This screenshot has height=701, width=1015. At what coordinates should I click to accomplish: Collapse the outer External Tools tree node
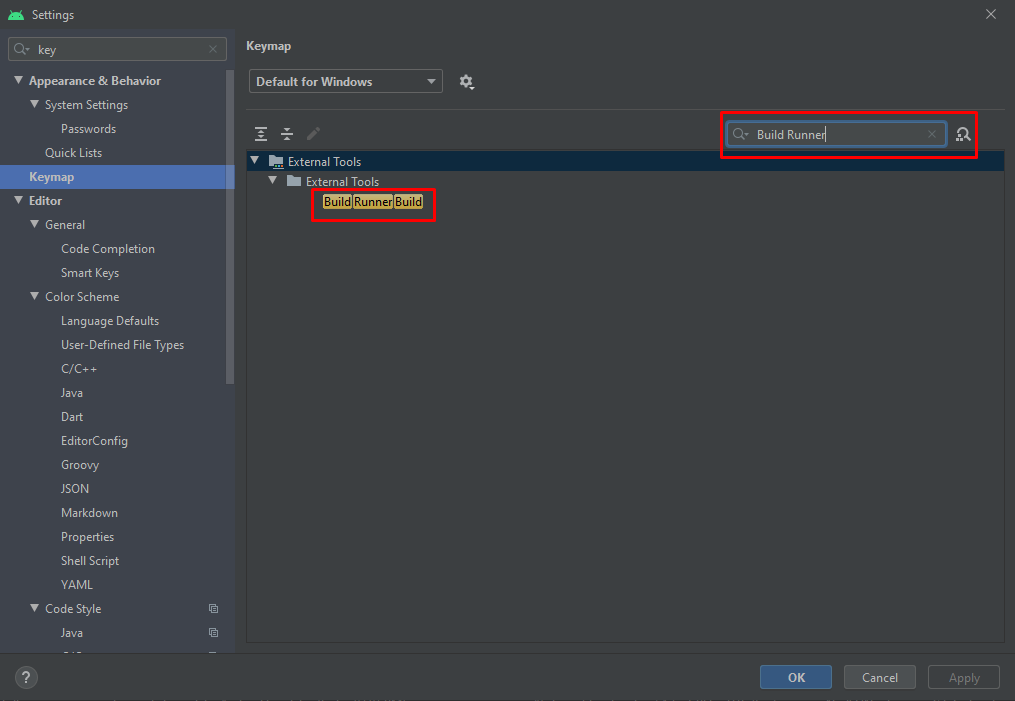point(254,161)
